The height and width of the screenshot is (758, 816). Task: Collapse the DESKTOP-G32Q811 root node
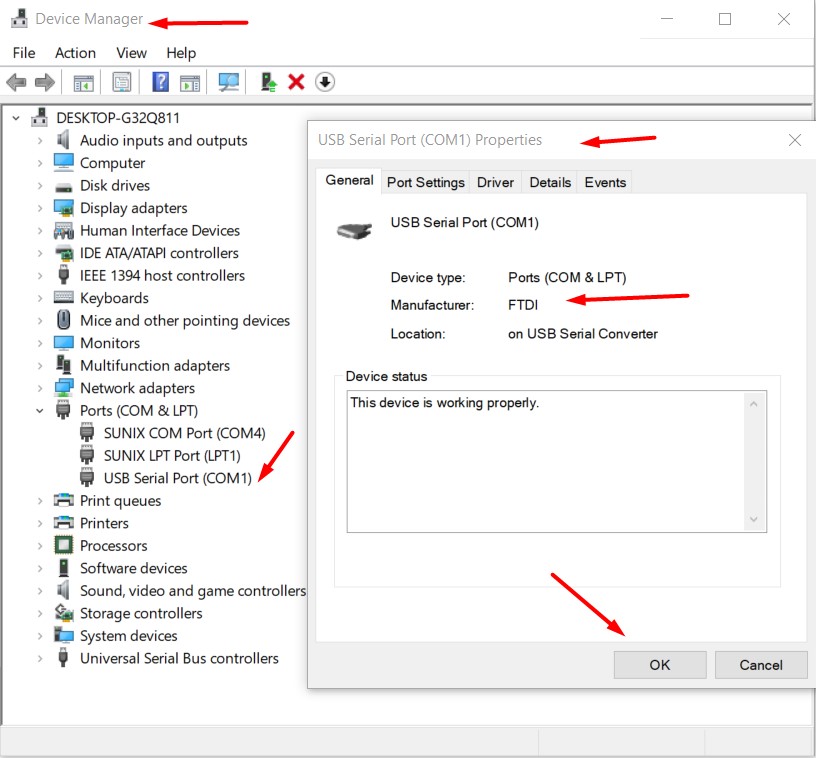(x=16, y=118)
